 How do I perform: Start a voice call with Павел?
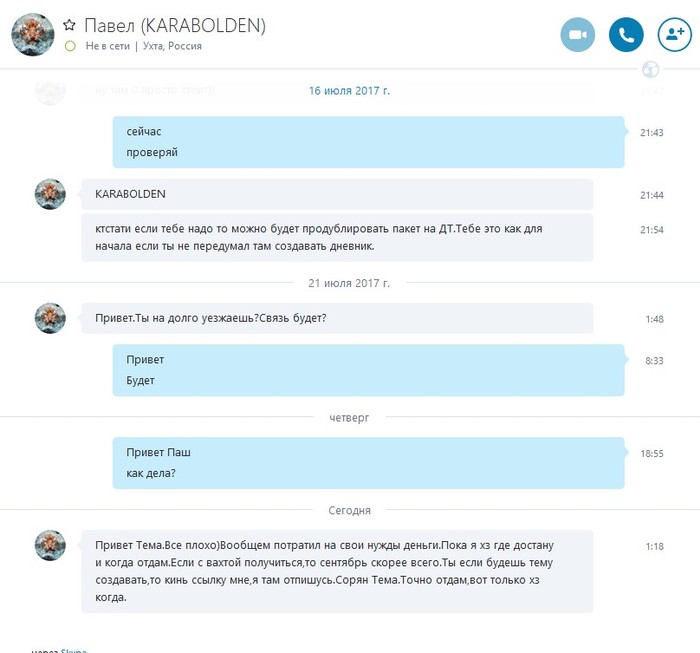626,35
